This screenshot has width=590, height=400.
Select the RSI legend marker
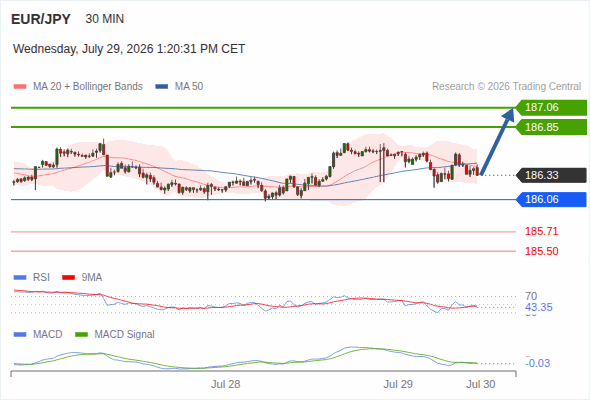click(x=20, y=278)
